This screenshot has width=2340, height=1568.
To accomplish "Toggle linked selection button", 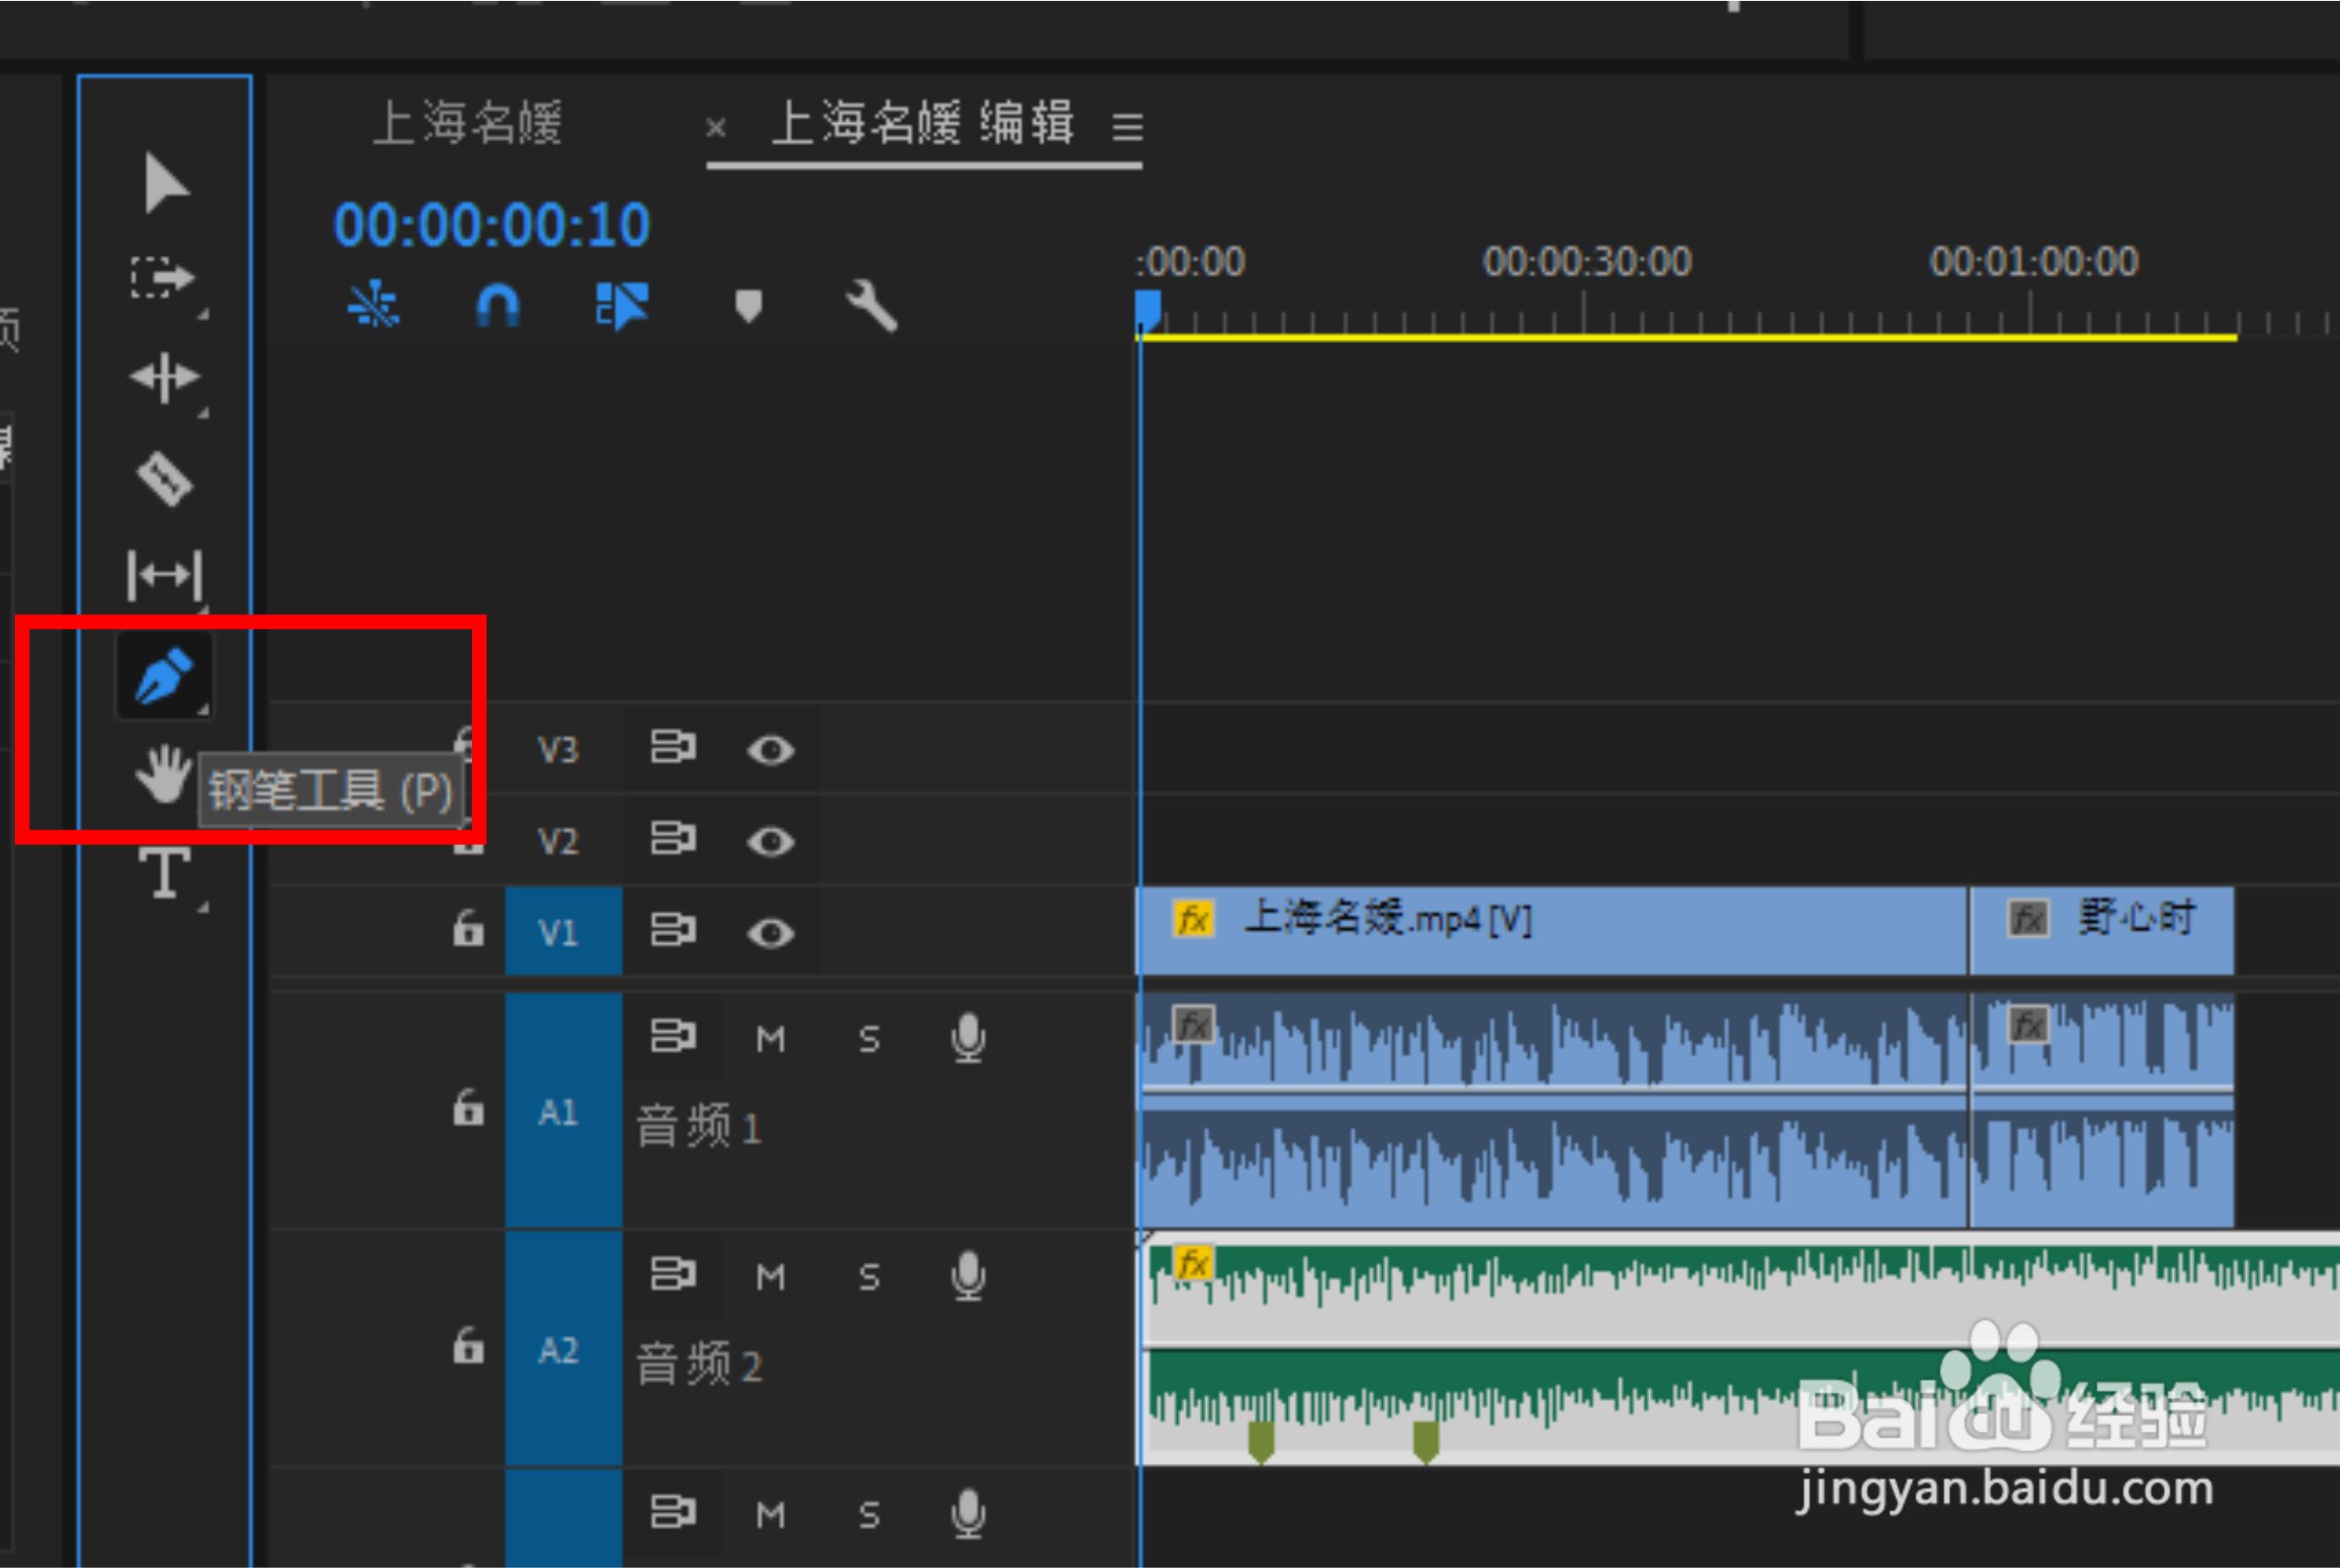I will pos(621,305).
